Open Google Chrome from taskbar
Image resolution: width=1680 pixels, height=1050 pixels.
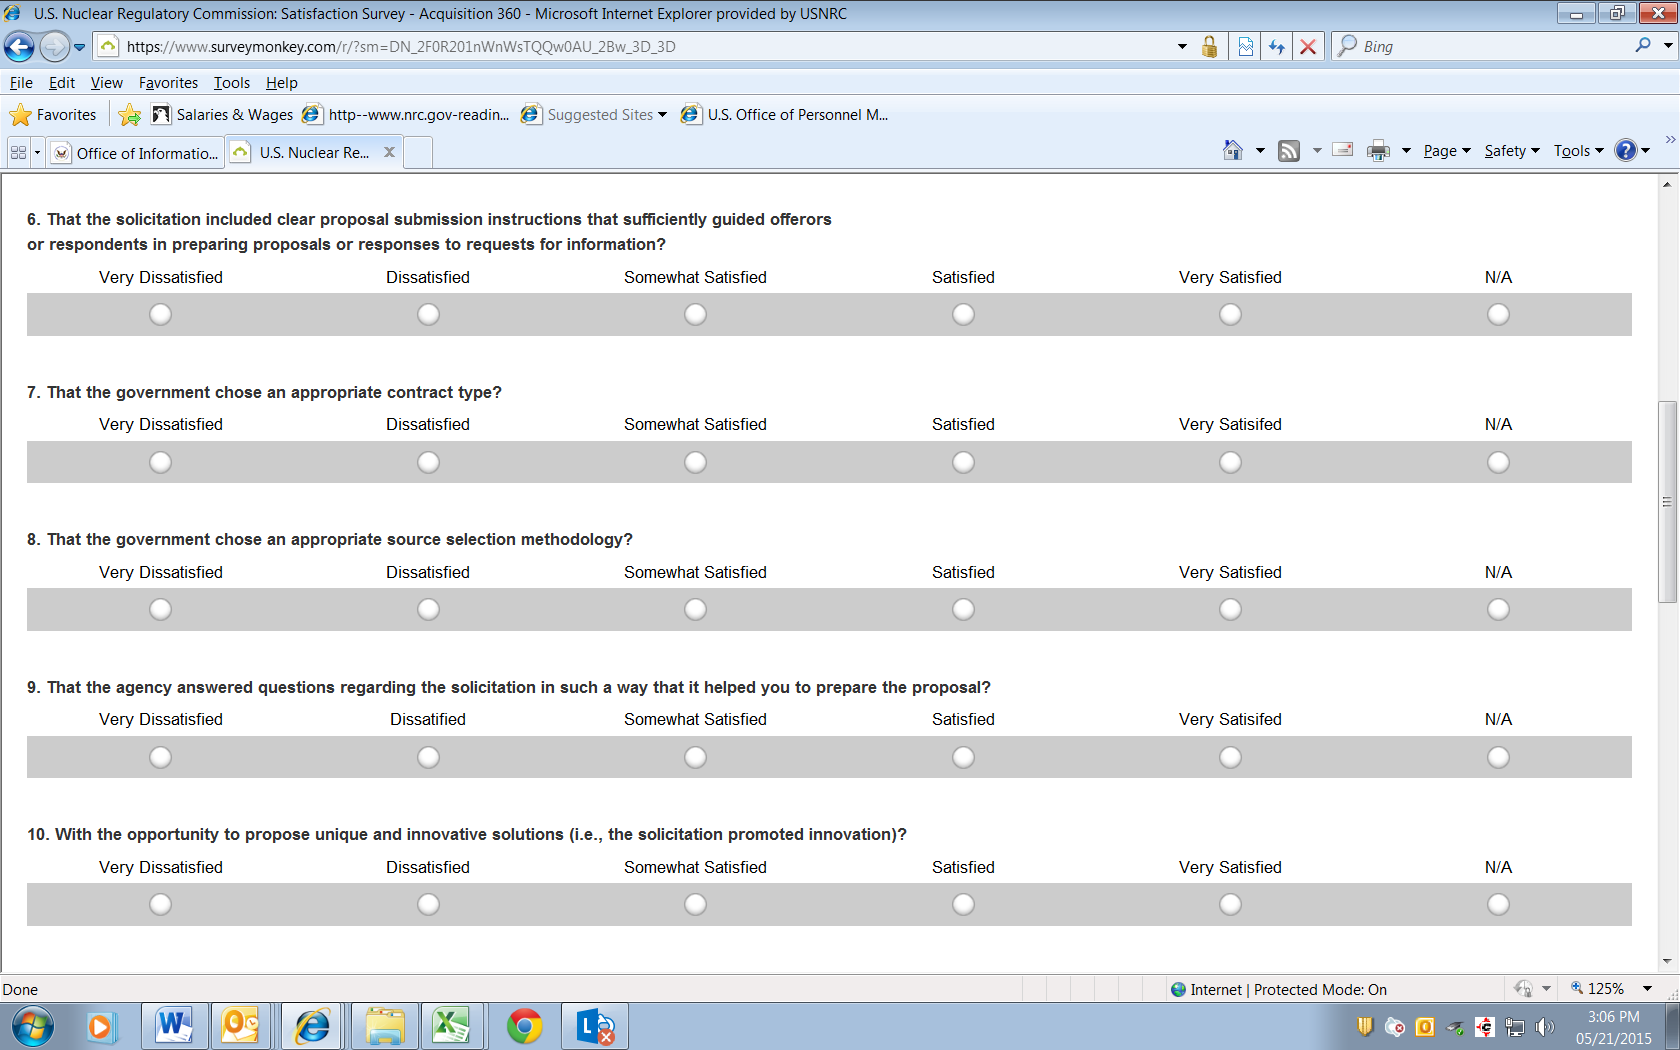[x=524, y=1026]
